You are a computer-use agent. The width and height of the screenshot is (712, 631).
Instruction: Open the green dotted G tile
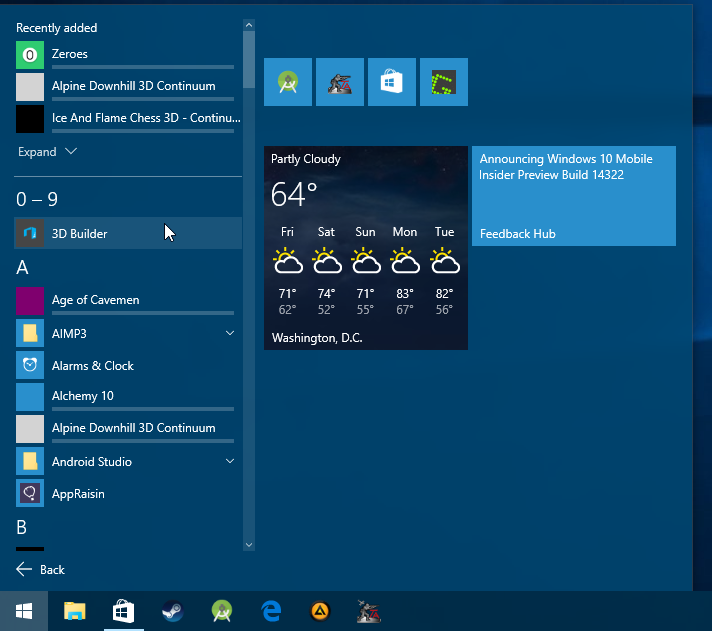pyautogui.click(x=444, y=82)
